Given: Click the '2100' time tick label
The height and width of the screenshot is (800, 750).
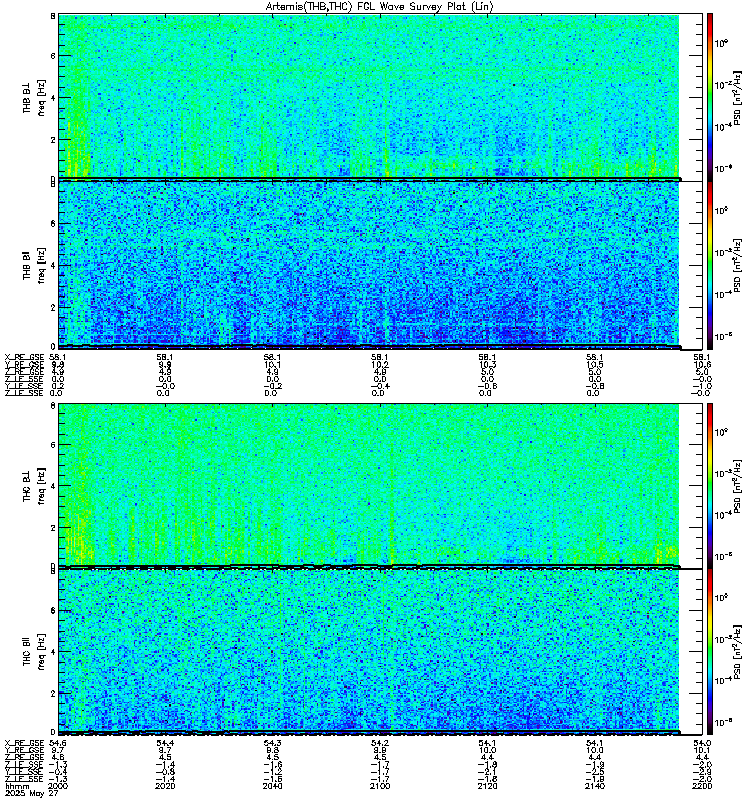Looking at the screenshot, I should pyautogui.click(x=380, y=786).
